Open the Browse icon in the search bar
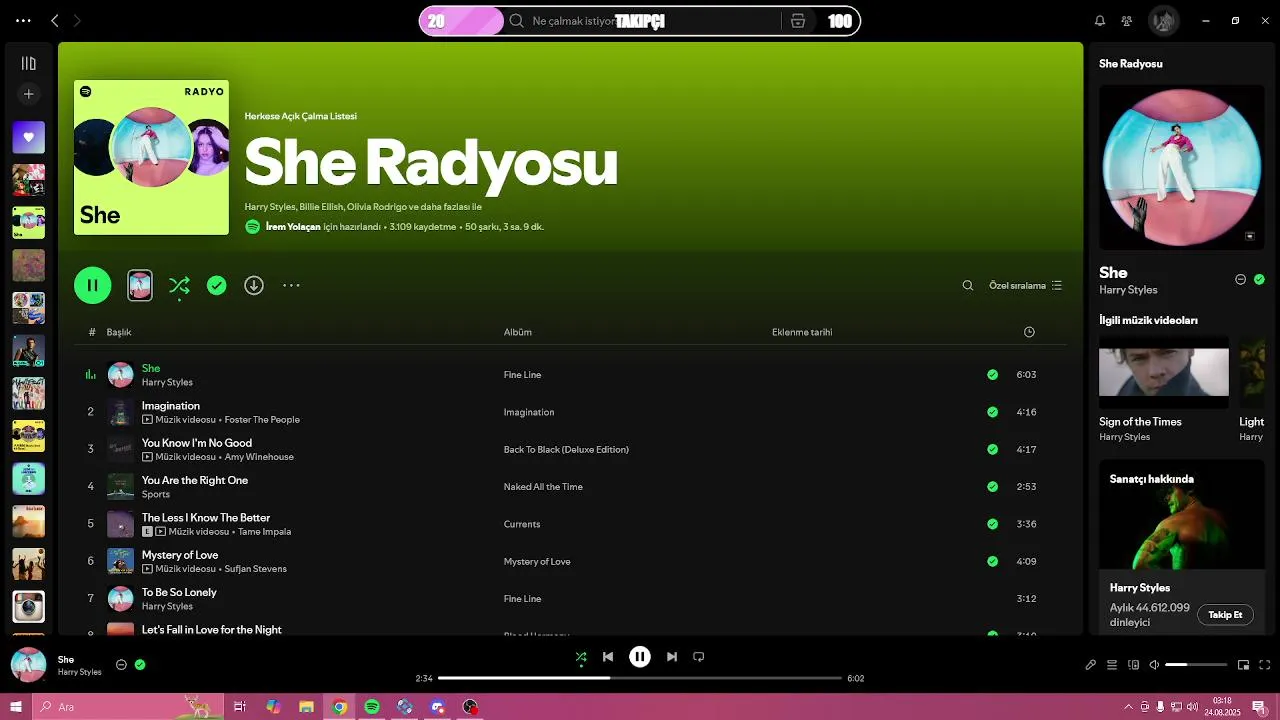 coord(798,21)
